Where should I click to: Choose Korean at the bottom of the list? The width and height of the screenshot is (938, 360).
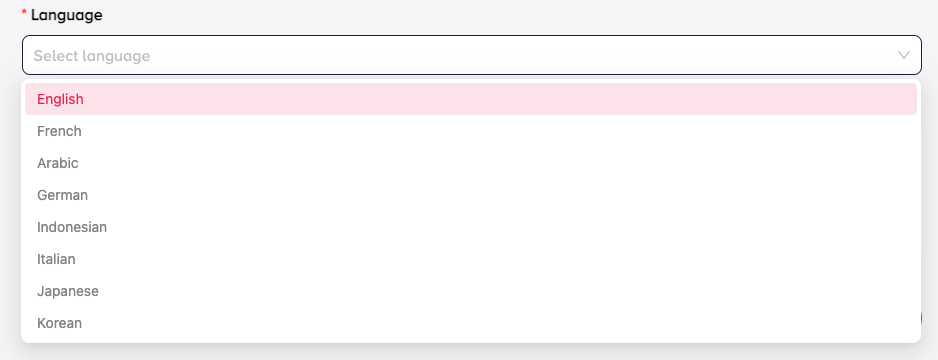(471, 324)
